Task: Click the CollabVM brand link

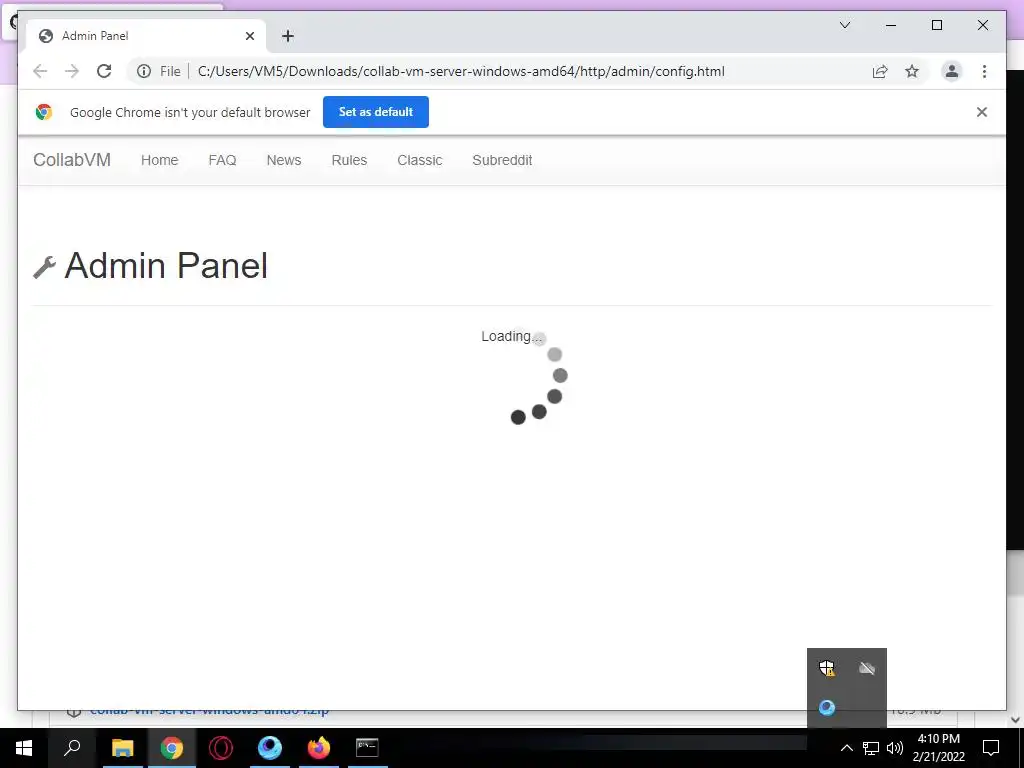Action: (x=72, y=160)
